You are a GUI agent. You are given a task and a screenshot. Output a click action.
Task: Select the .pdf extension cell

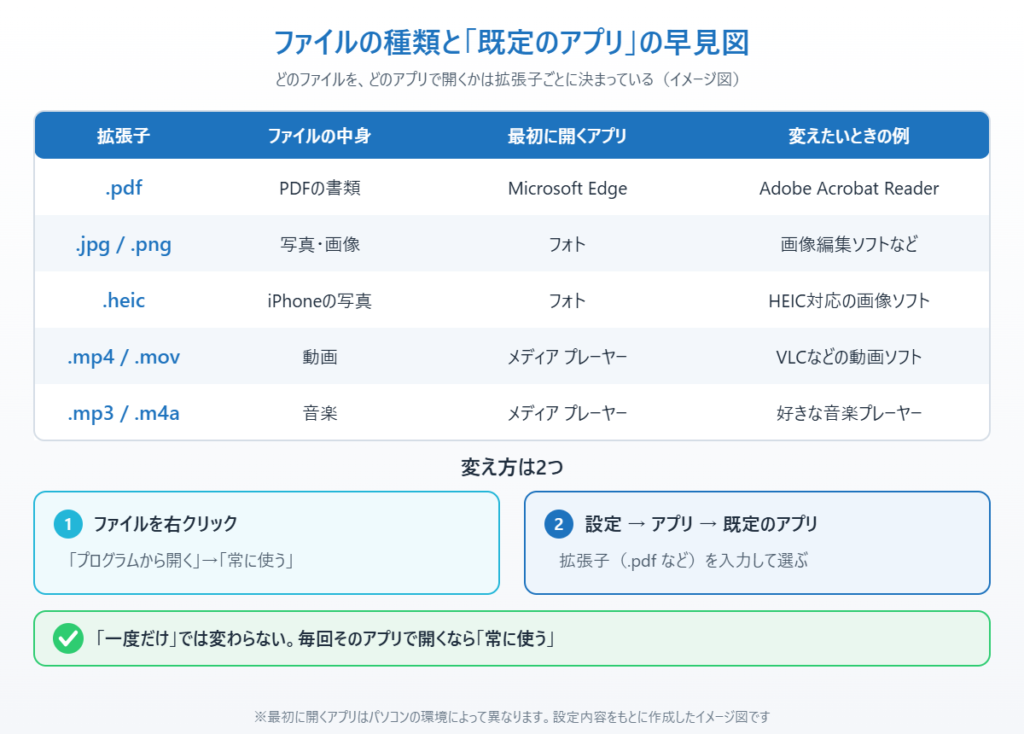click(123, 188)
